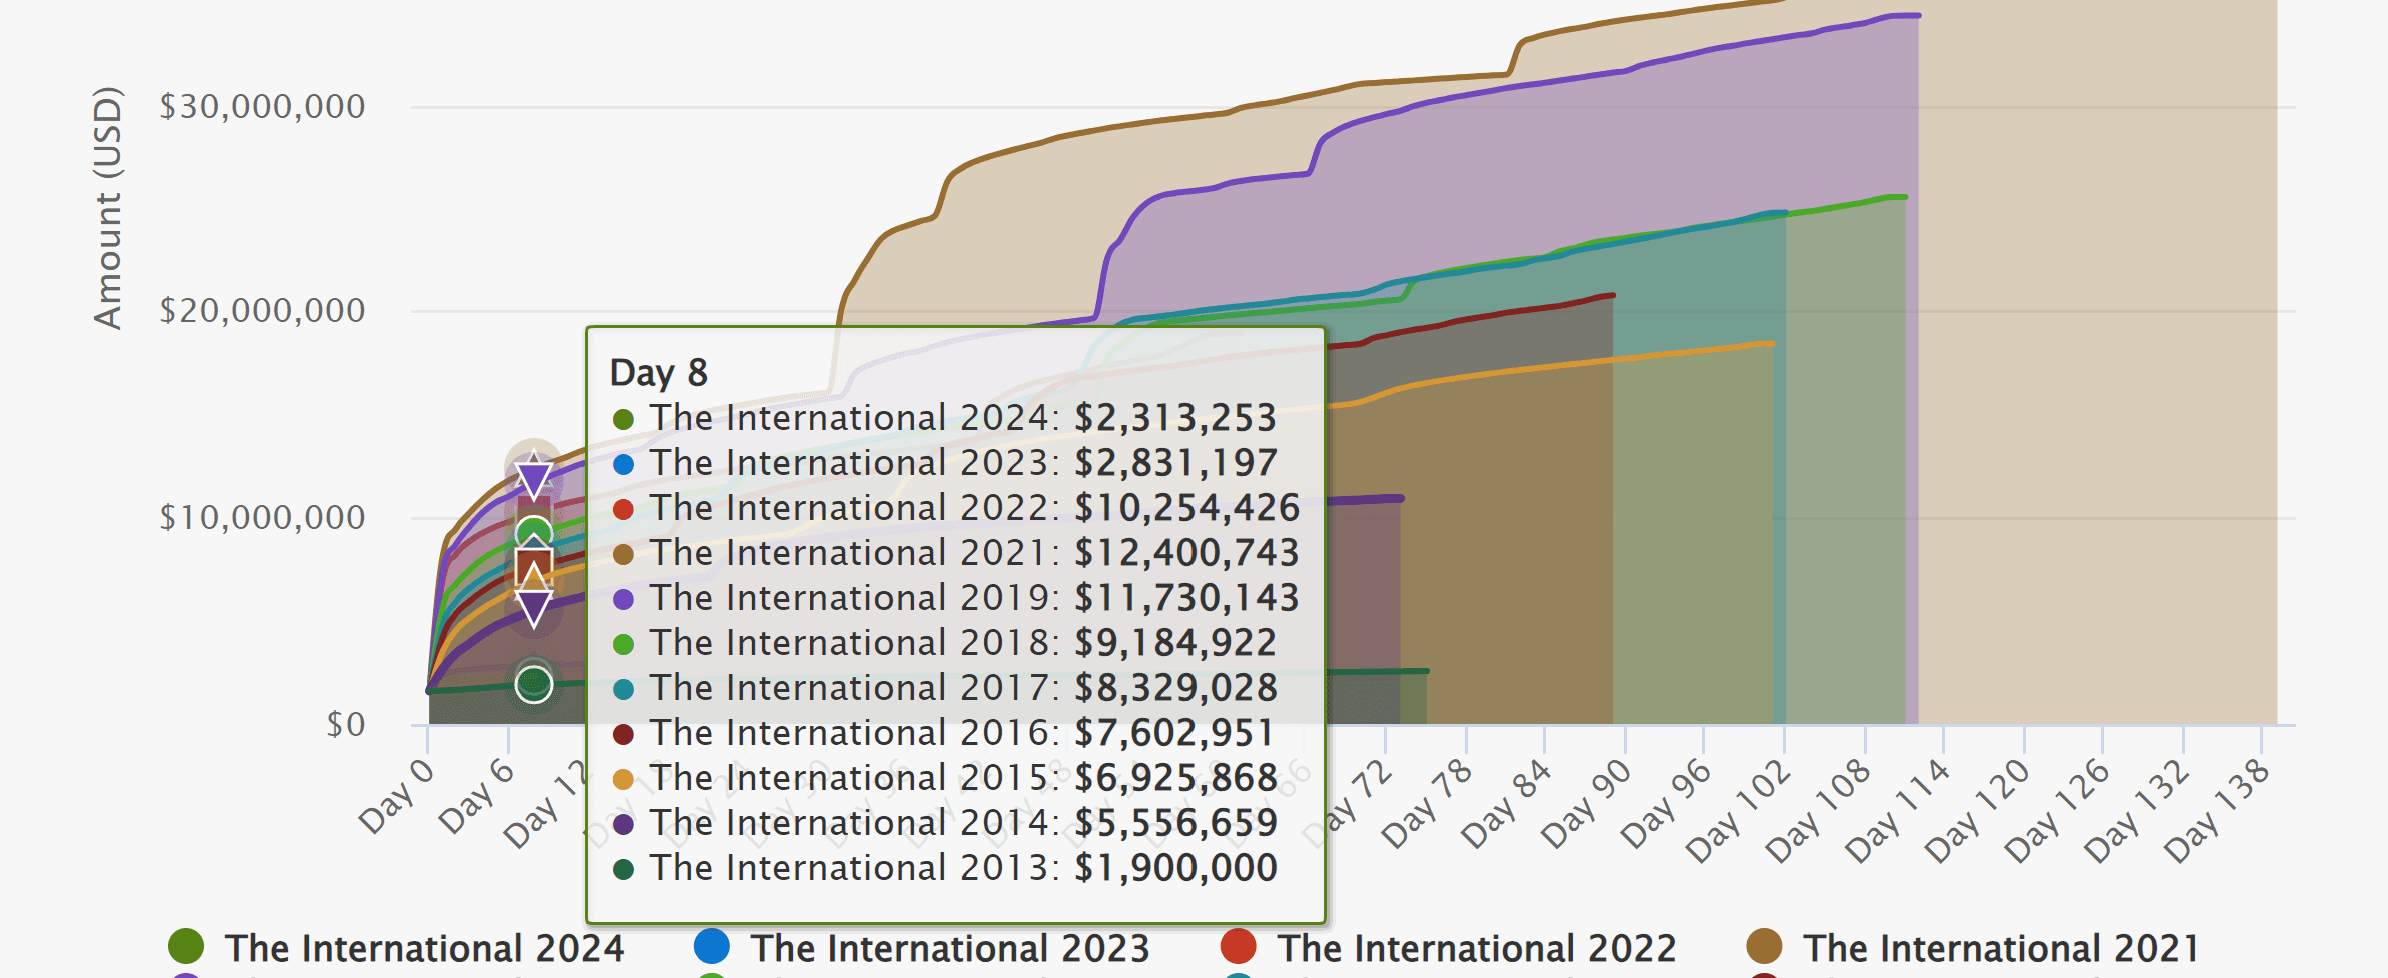Click the Day 8 tooltip header
The image size is (2388, 978).
click(659, 372)
